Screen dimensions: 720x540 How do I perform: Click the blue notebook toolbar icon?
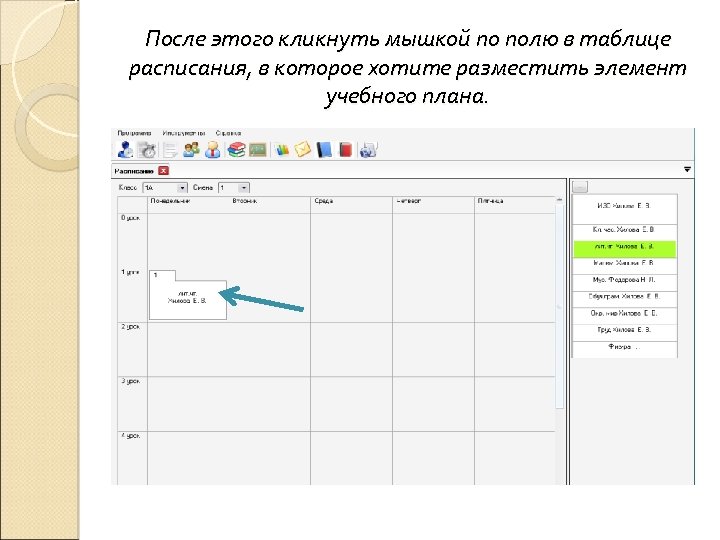tap(324, 150)
